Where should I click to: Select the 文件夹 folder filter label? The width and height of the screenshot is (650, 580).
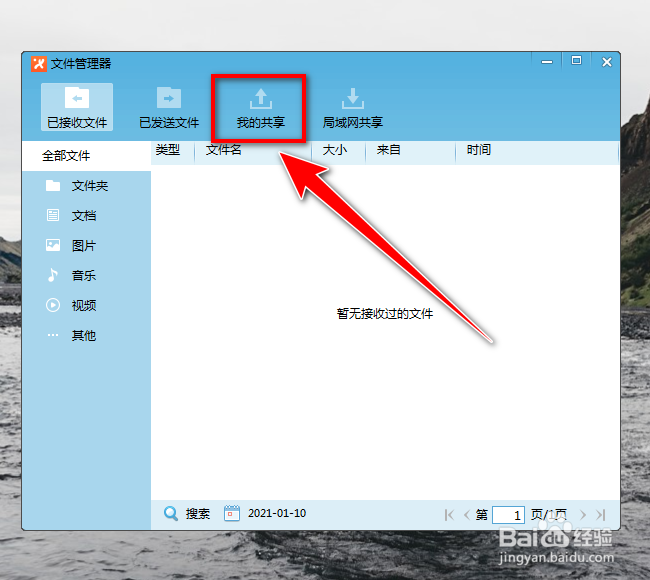[x=90, y=186]
